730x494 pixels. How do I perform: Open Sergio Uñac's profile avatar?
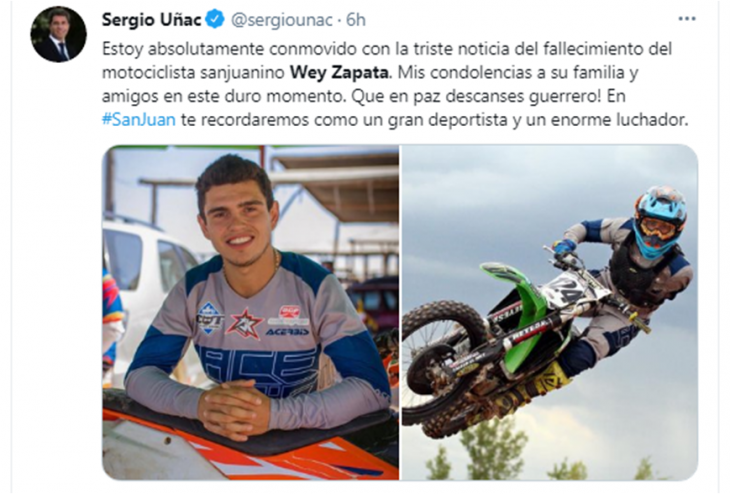tap(58, 34)
